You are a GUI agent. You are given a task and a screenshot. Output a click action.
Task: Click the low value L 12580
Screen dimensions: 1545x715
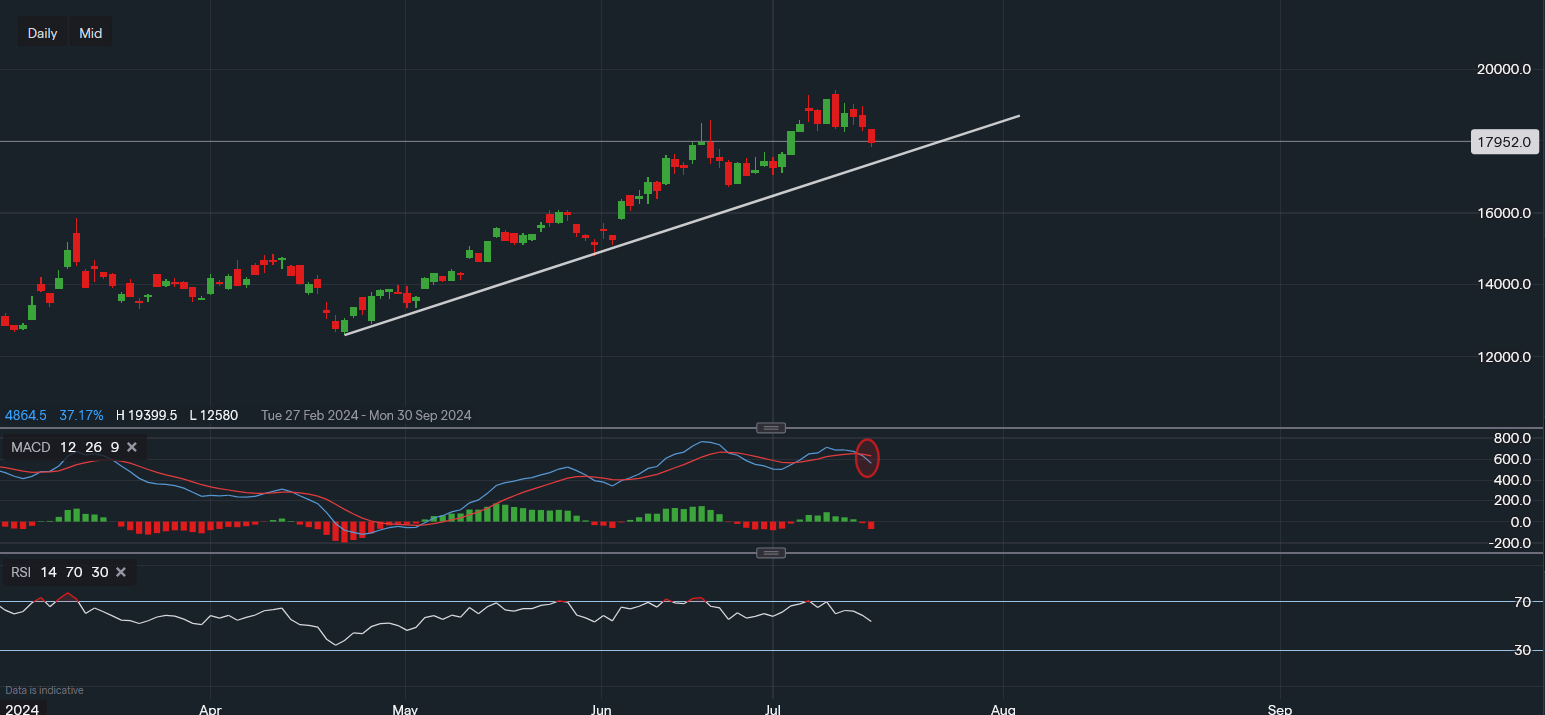[214, 415]
